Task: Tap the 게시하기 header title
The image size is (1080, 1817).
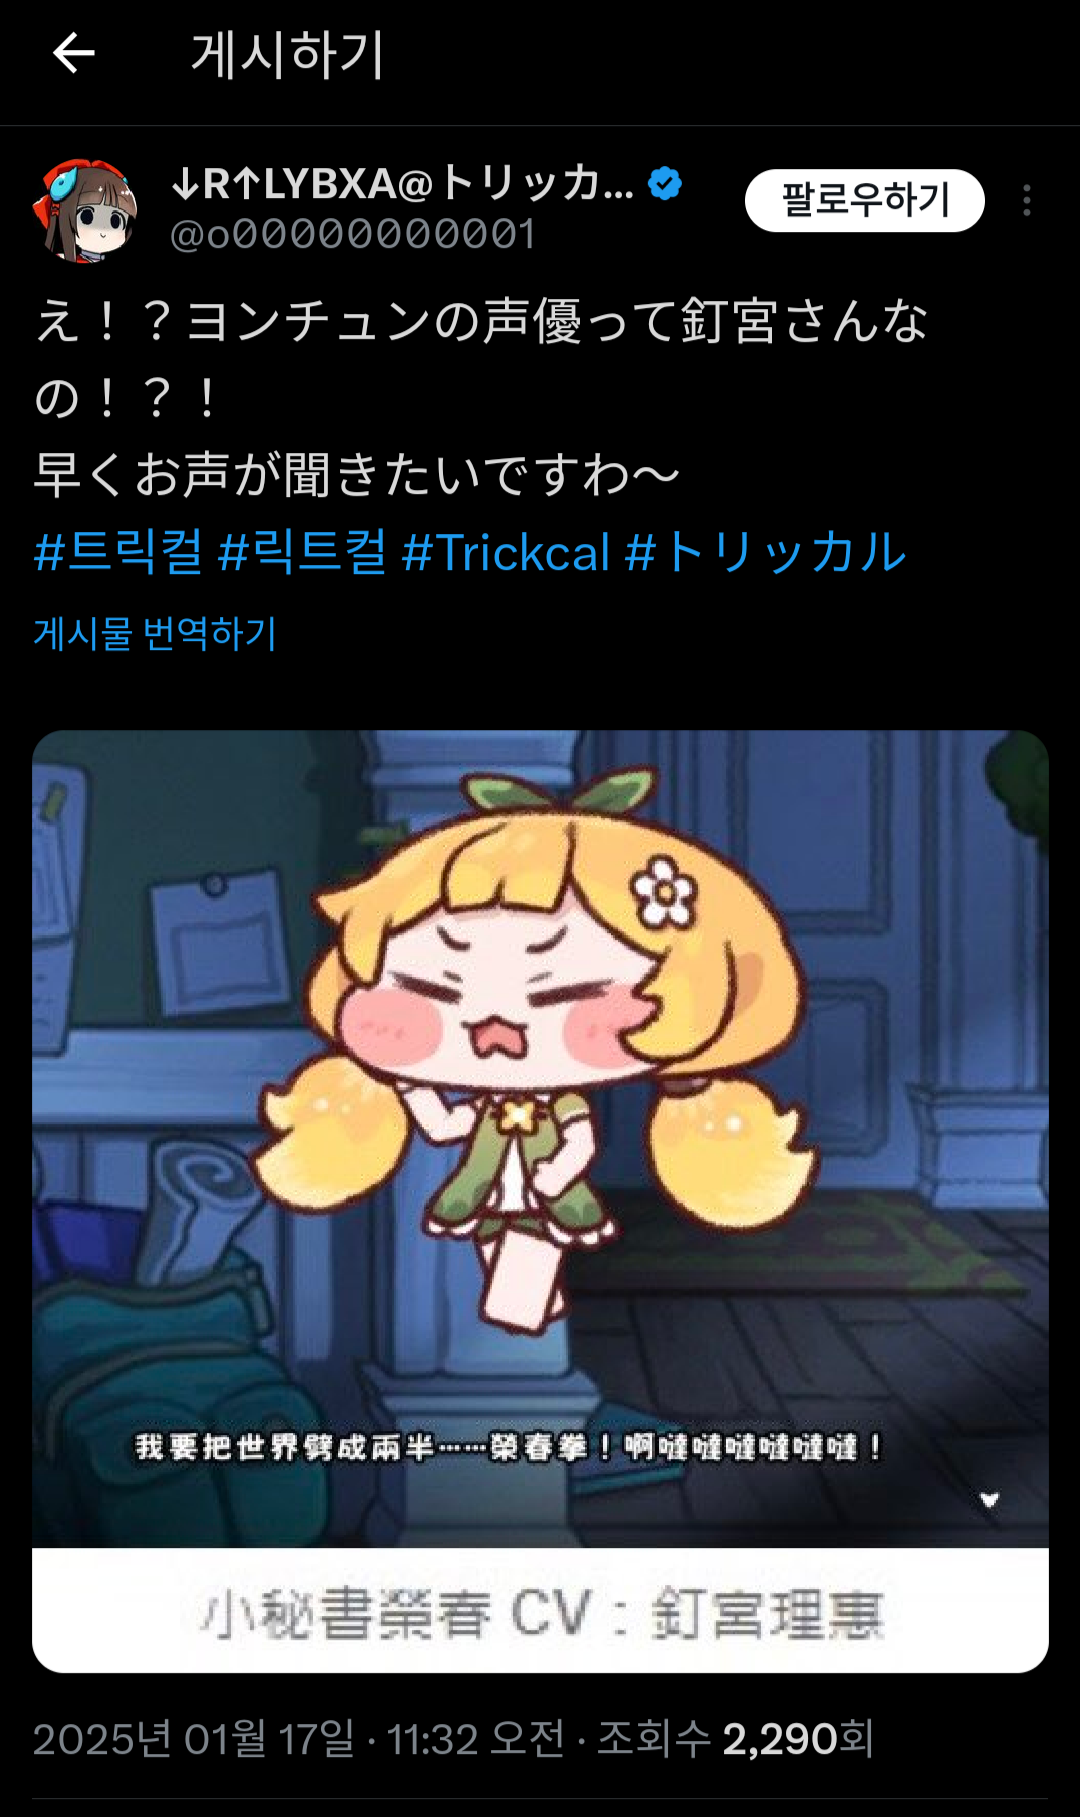Action: point(288,54)
